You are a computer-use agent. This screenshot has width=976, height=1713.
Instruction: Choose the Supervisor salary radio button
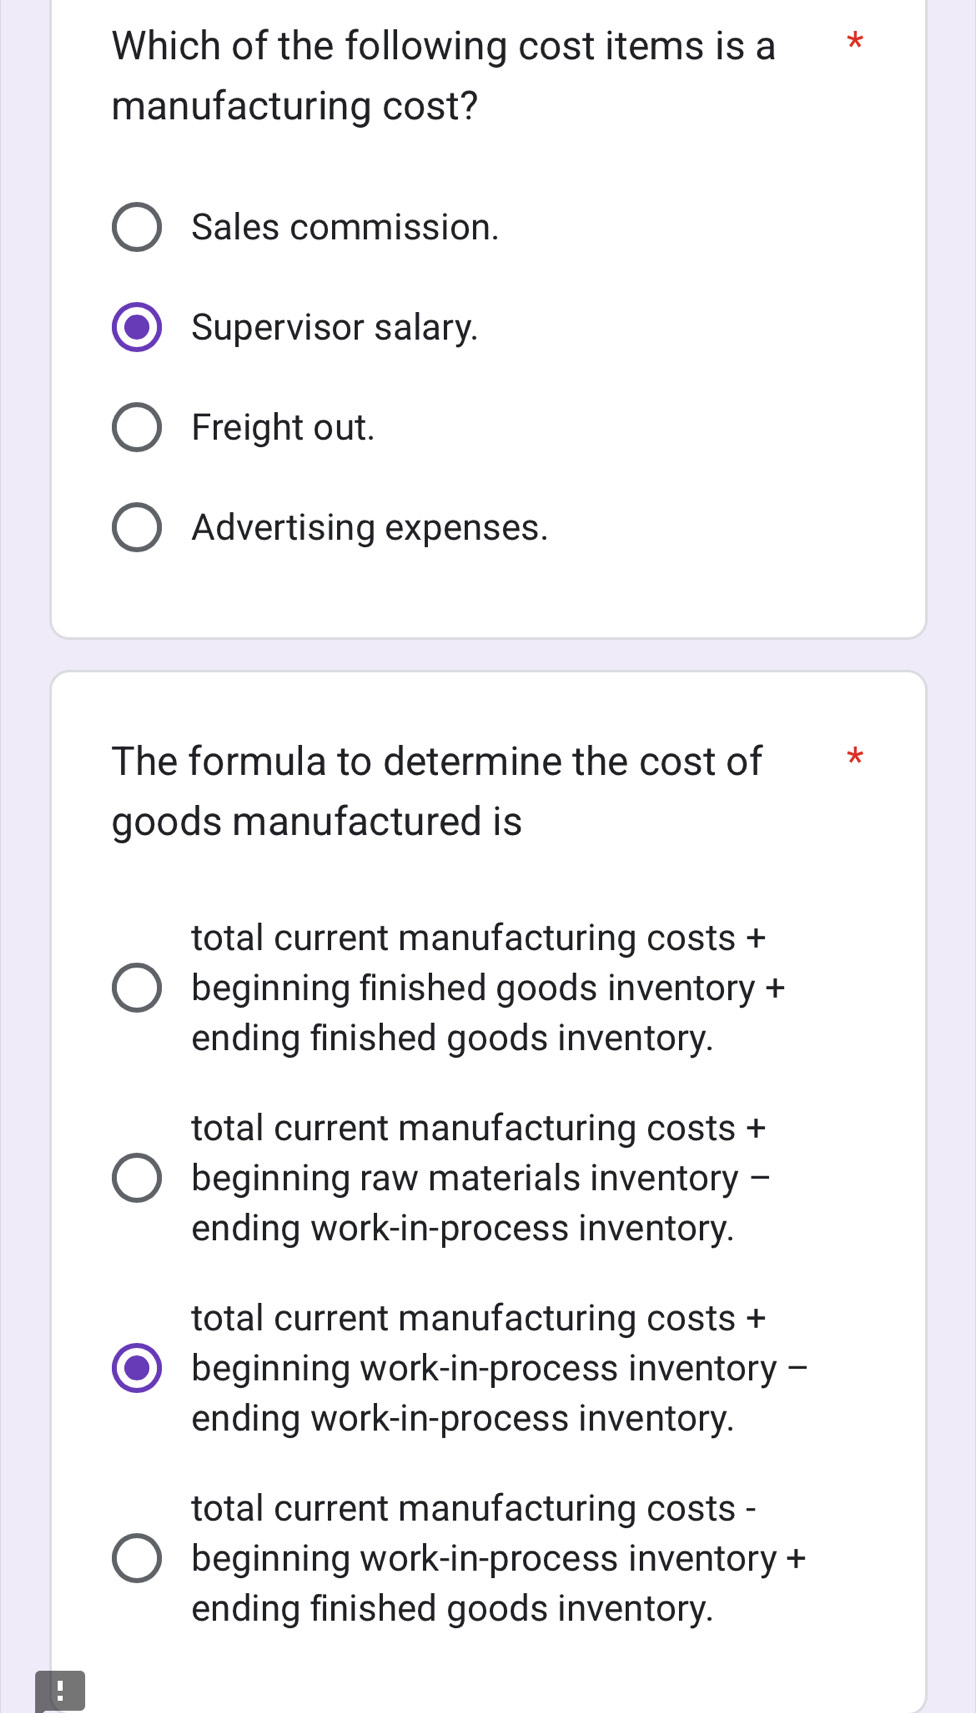136,327
